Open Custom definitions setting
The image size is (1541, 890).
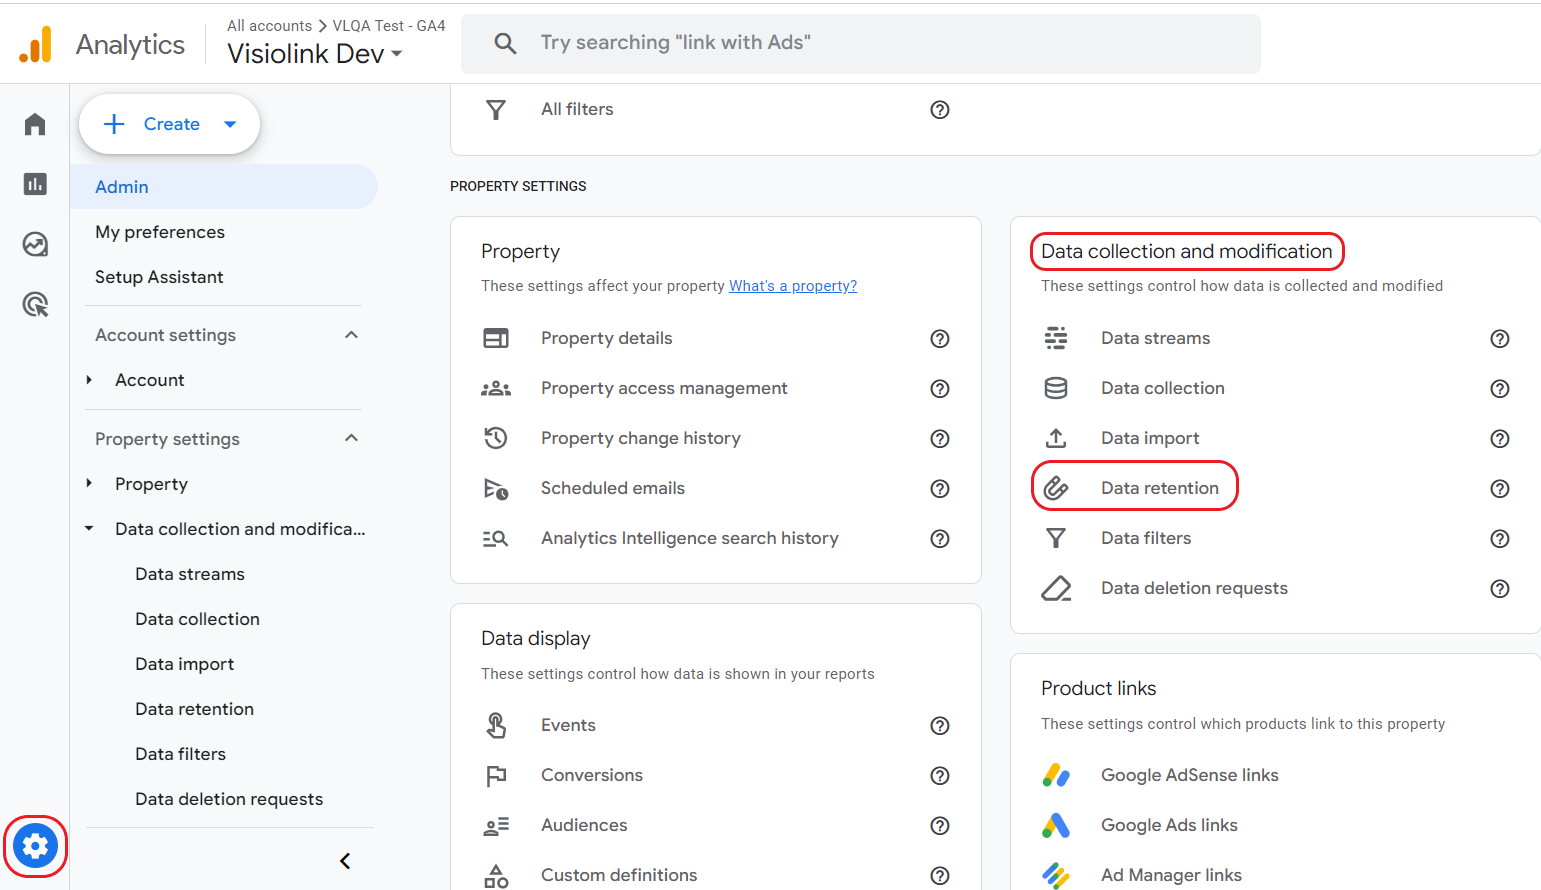(619, 875)
